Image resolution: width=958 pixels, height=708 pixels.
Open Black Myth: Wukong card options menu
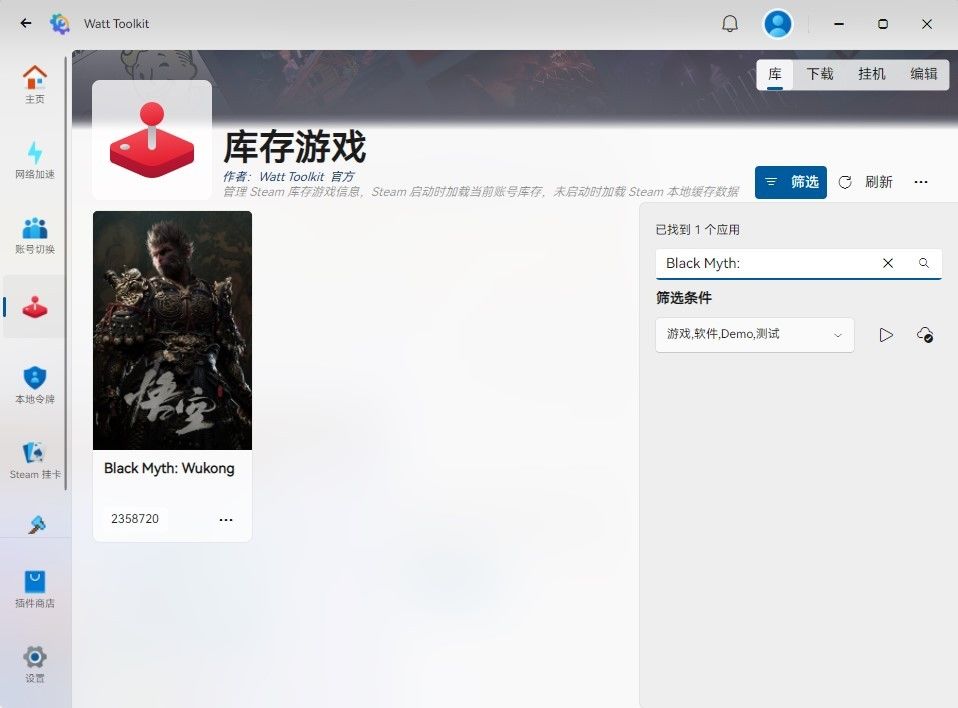226,520
